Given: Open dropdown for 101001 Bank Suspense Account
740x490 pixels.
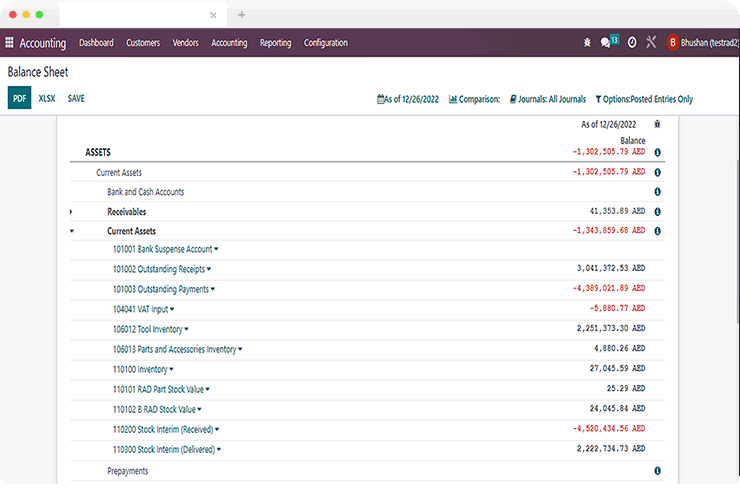Looking at the screenshot, I should coord(216,249).
